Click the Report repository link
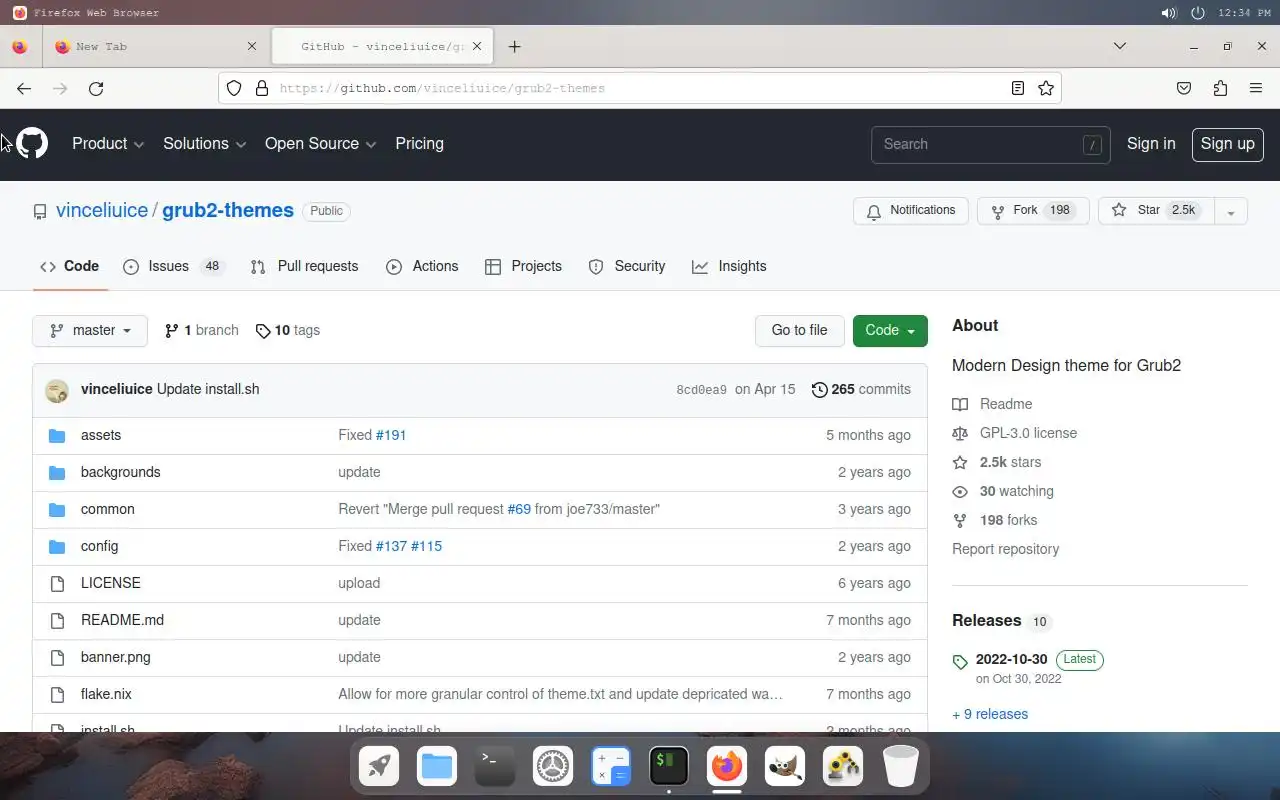Image resolution: width=1280 pixels, height=800 pixels. (1005, 549)
